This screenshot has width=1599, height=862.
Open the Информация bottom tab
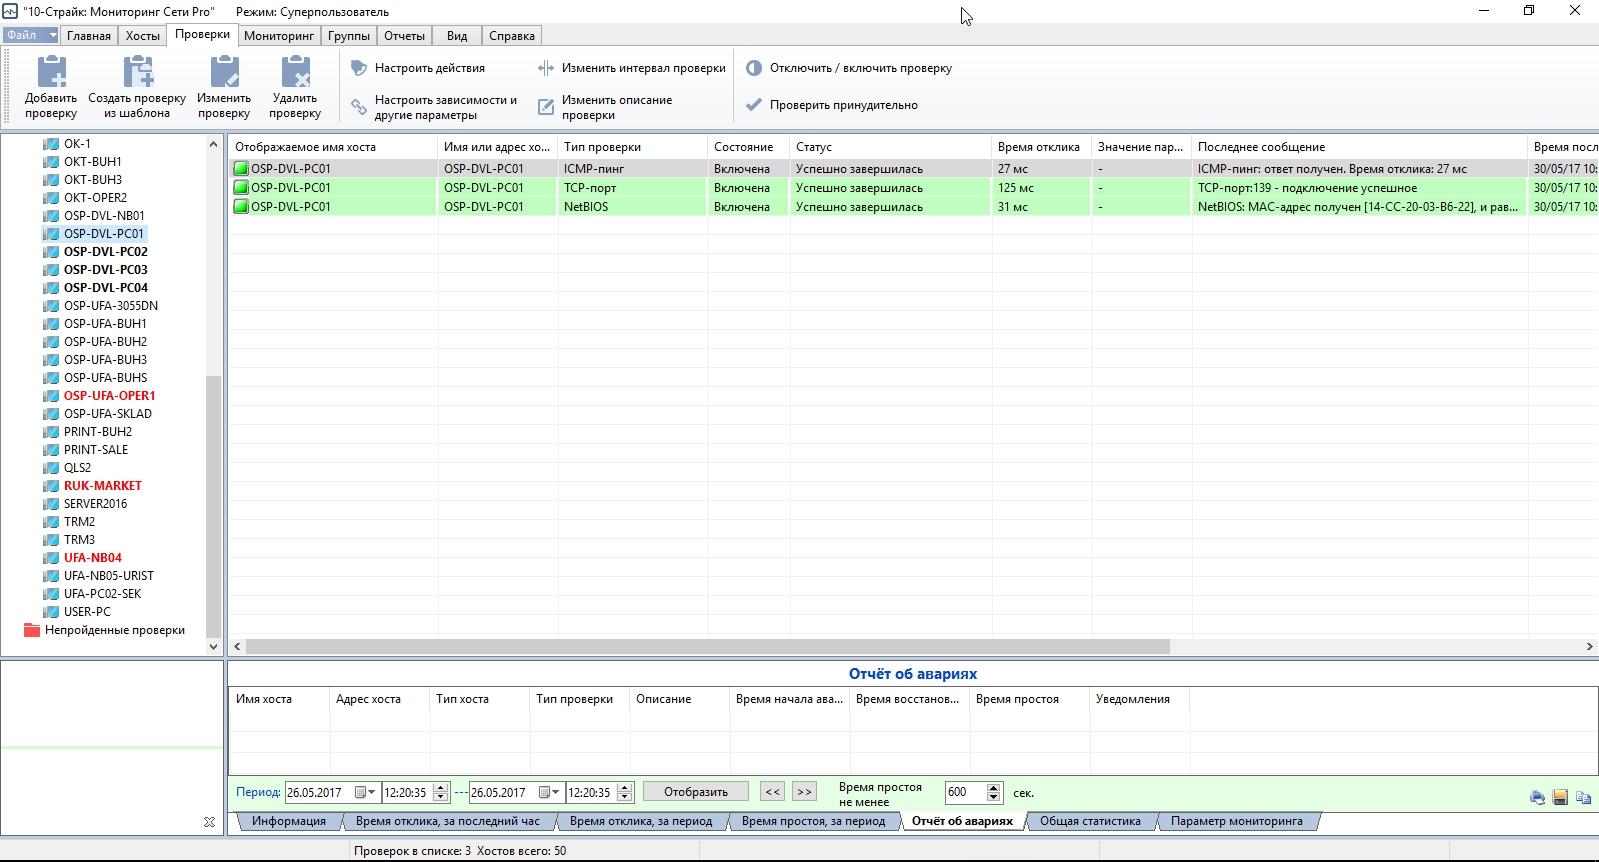coord(289,821)
